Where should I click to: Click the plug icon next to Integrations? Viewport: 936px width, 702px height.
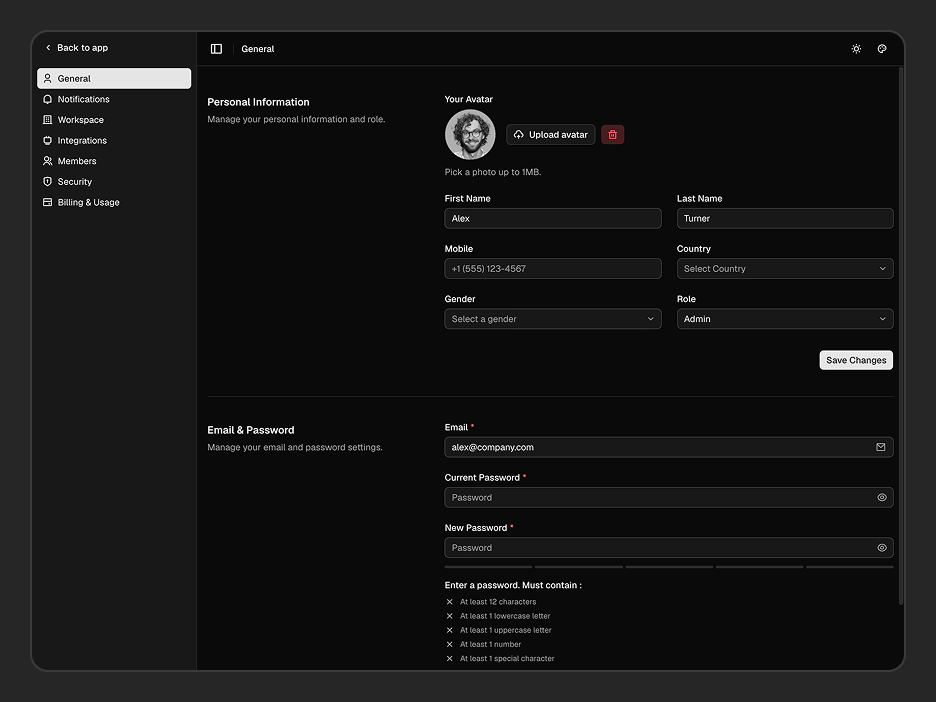coord(48,140)
